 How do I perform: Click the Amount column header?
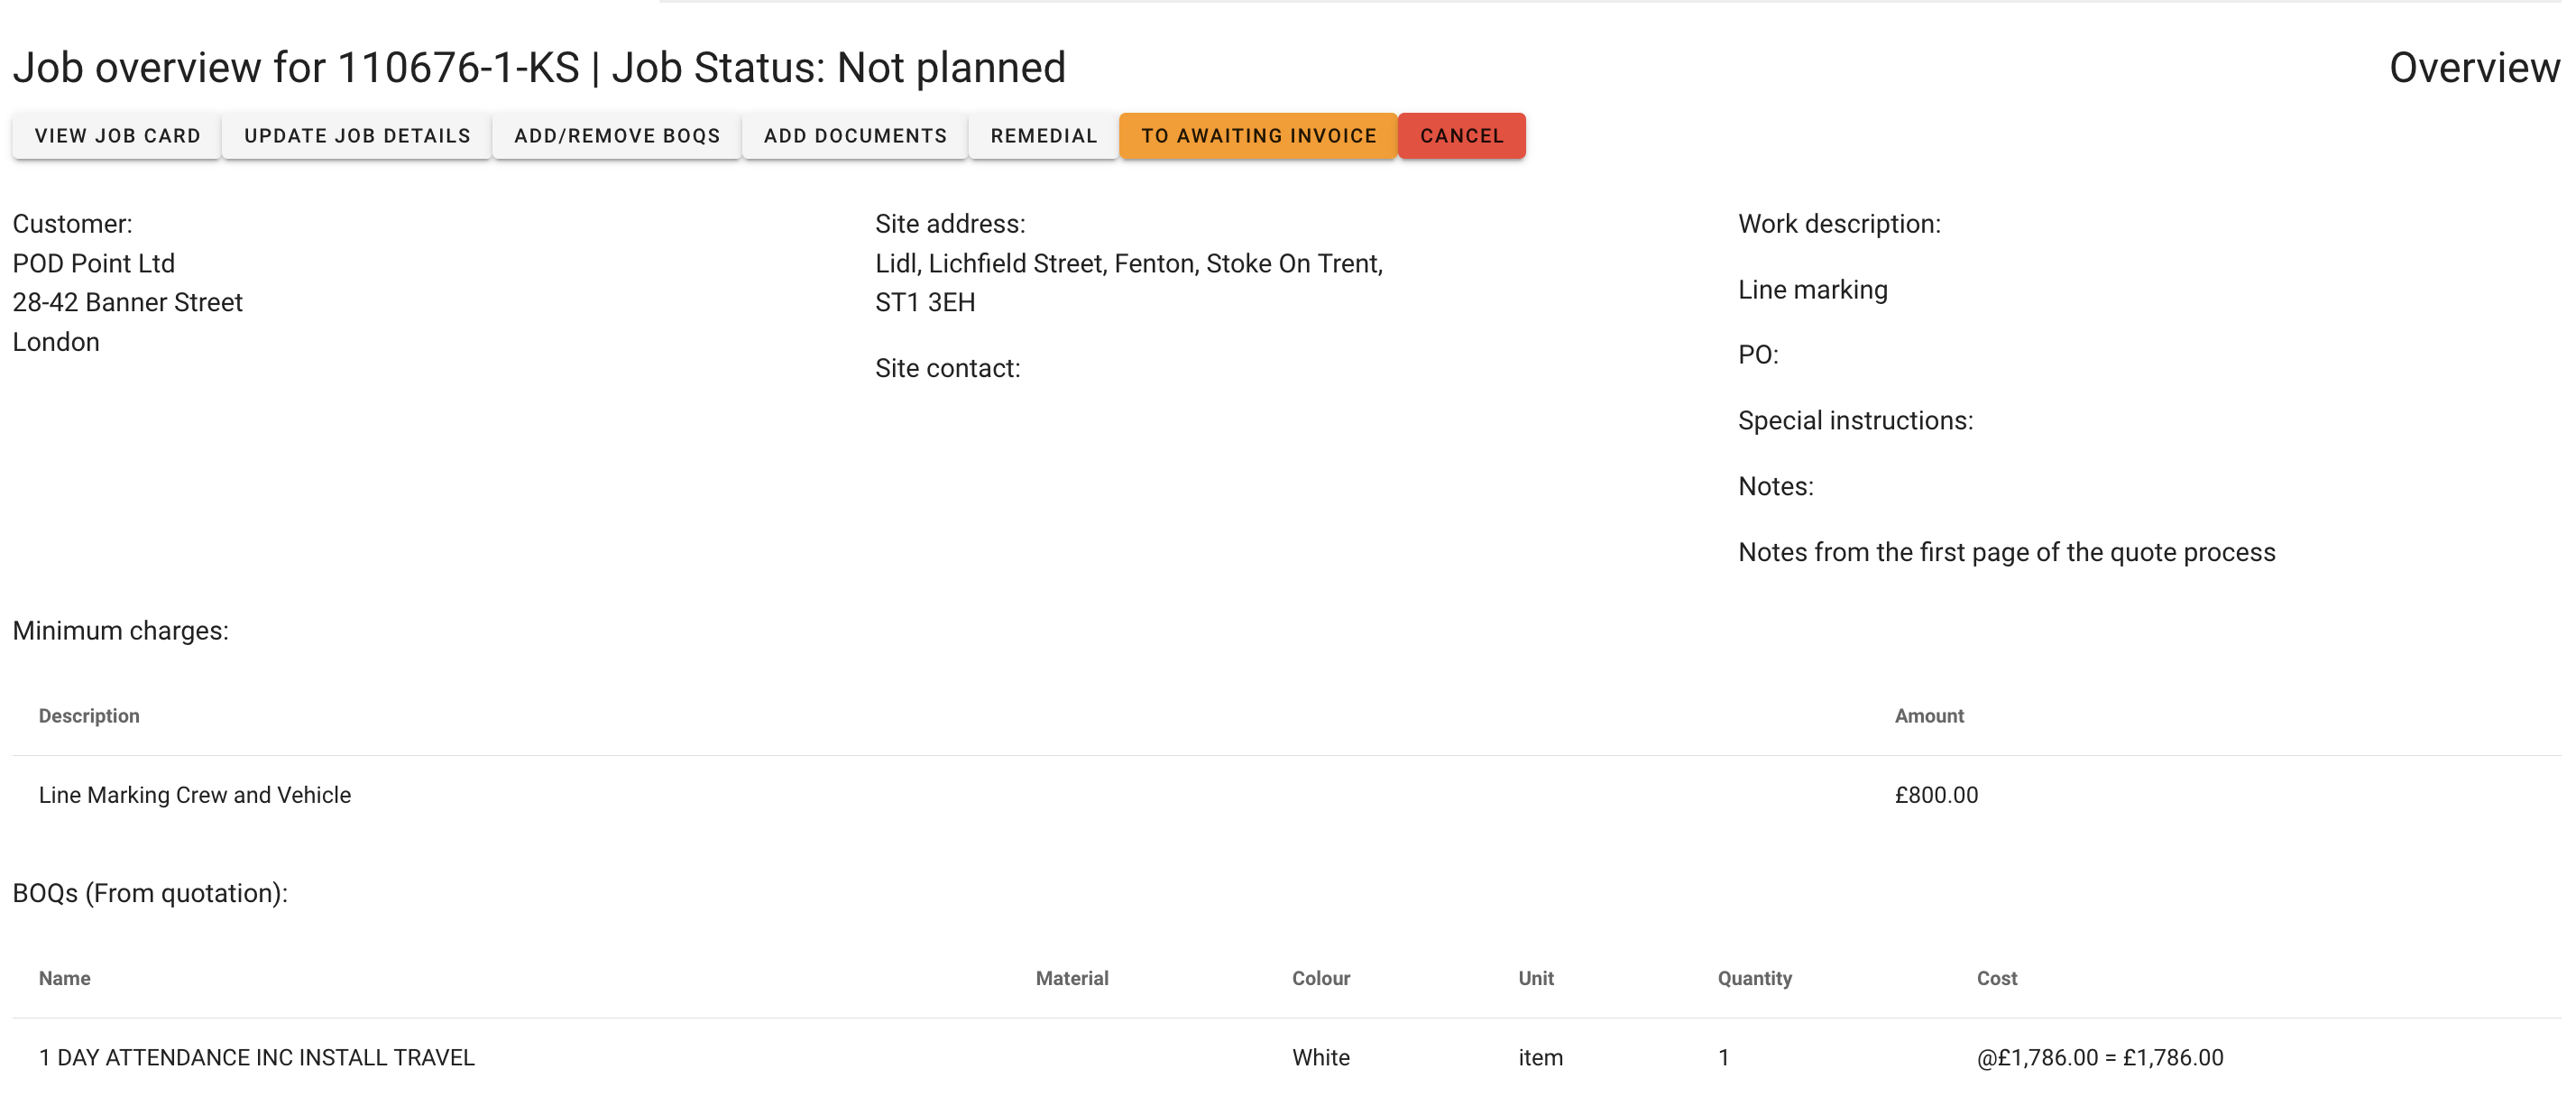coord(1928,716)
